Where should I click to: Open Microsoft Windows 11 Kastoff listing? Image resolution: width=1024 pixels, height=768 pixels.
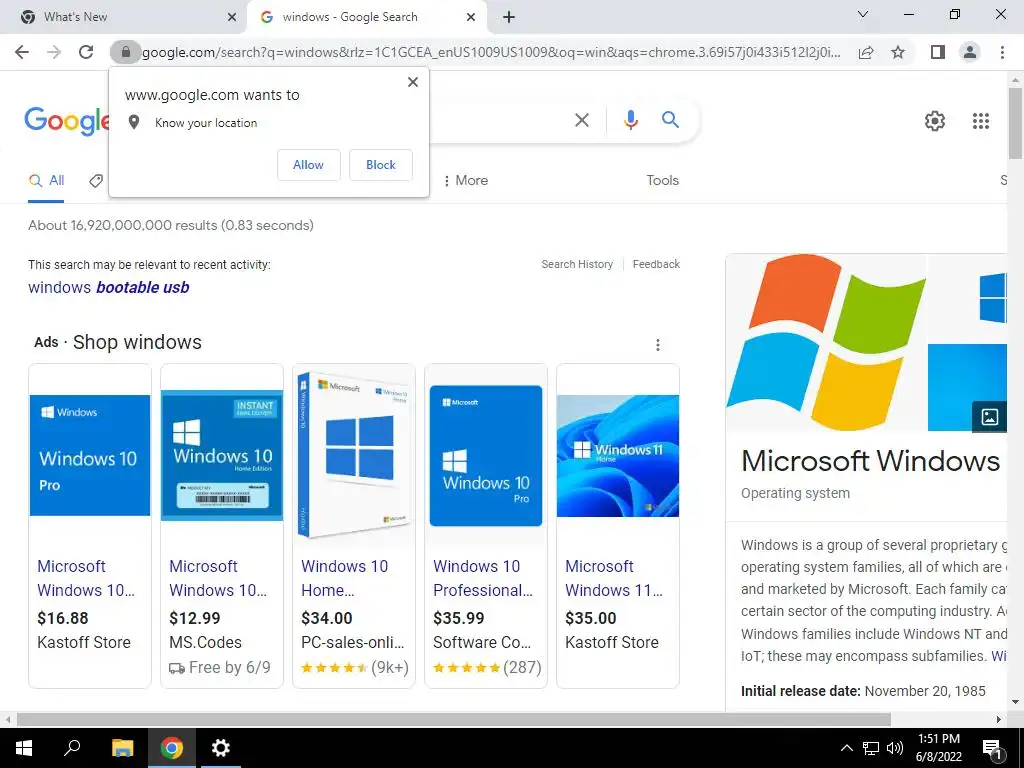point(614,578)
